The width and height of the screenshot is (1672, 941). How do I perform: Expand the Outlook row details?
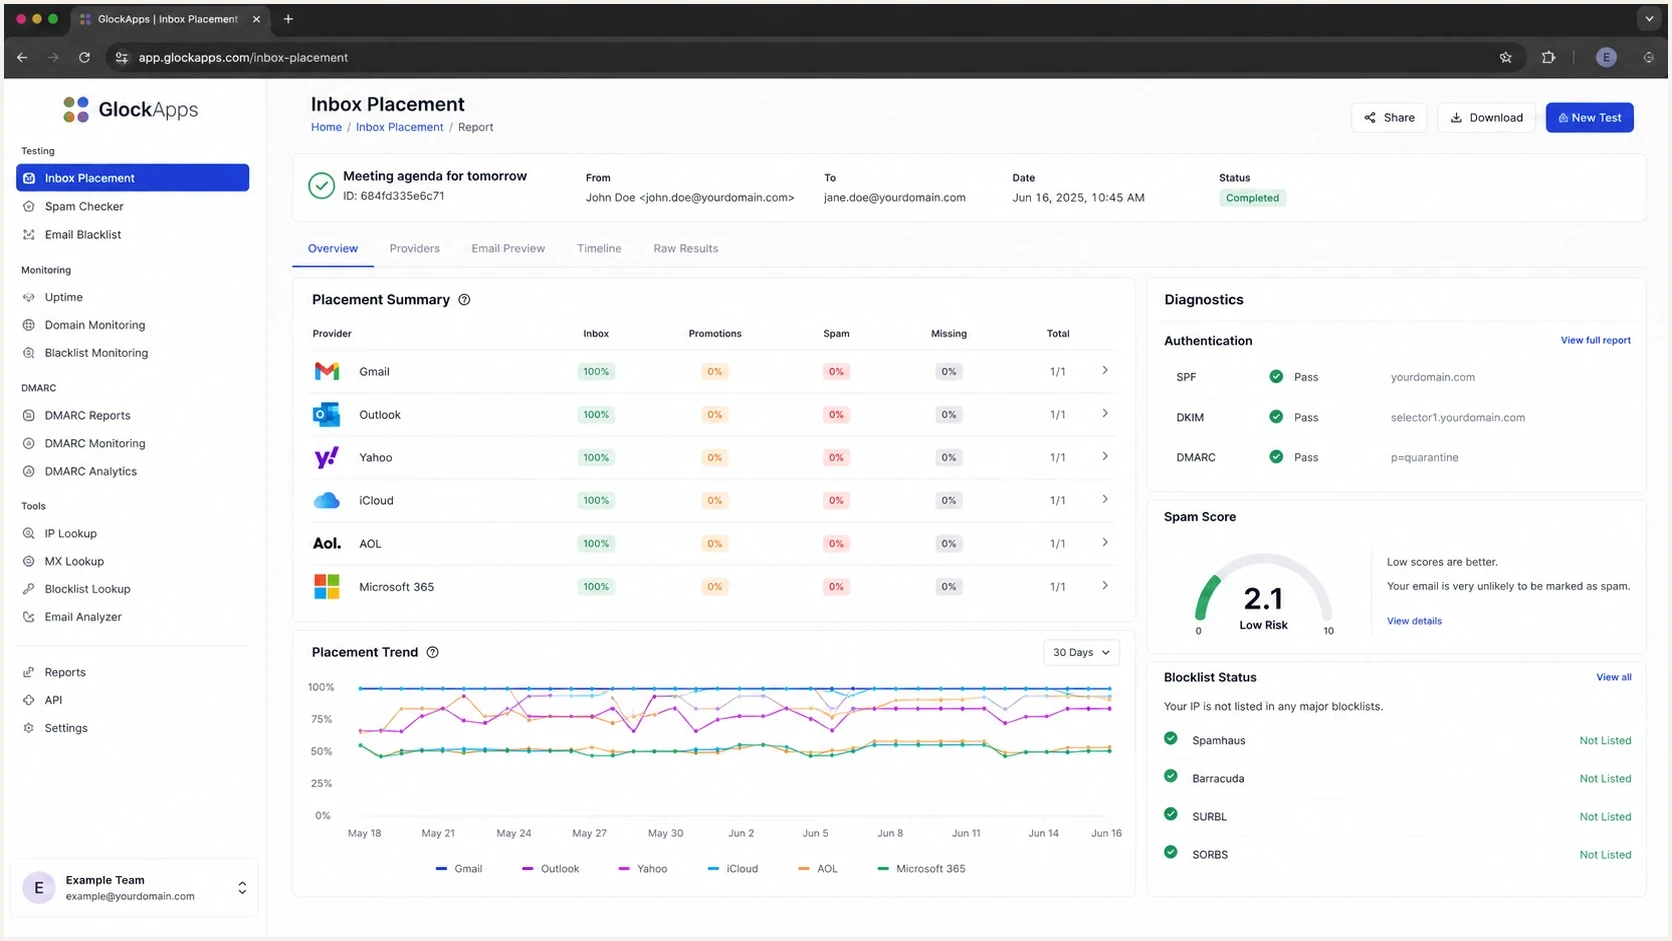click(x=1105, y=414)
